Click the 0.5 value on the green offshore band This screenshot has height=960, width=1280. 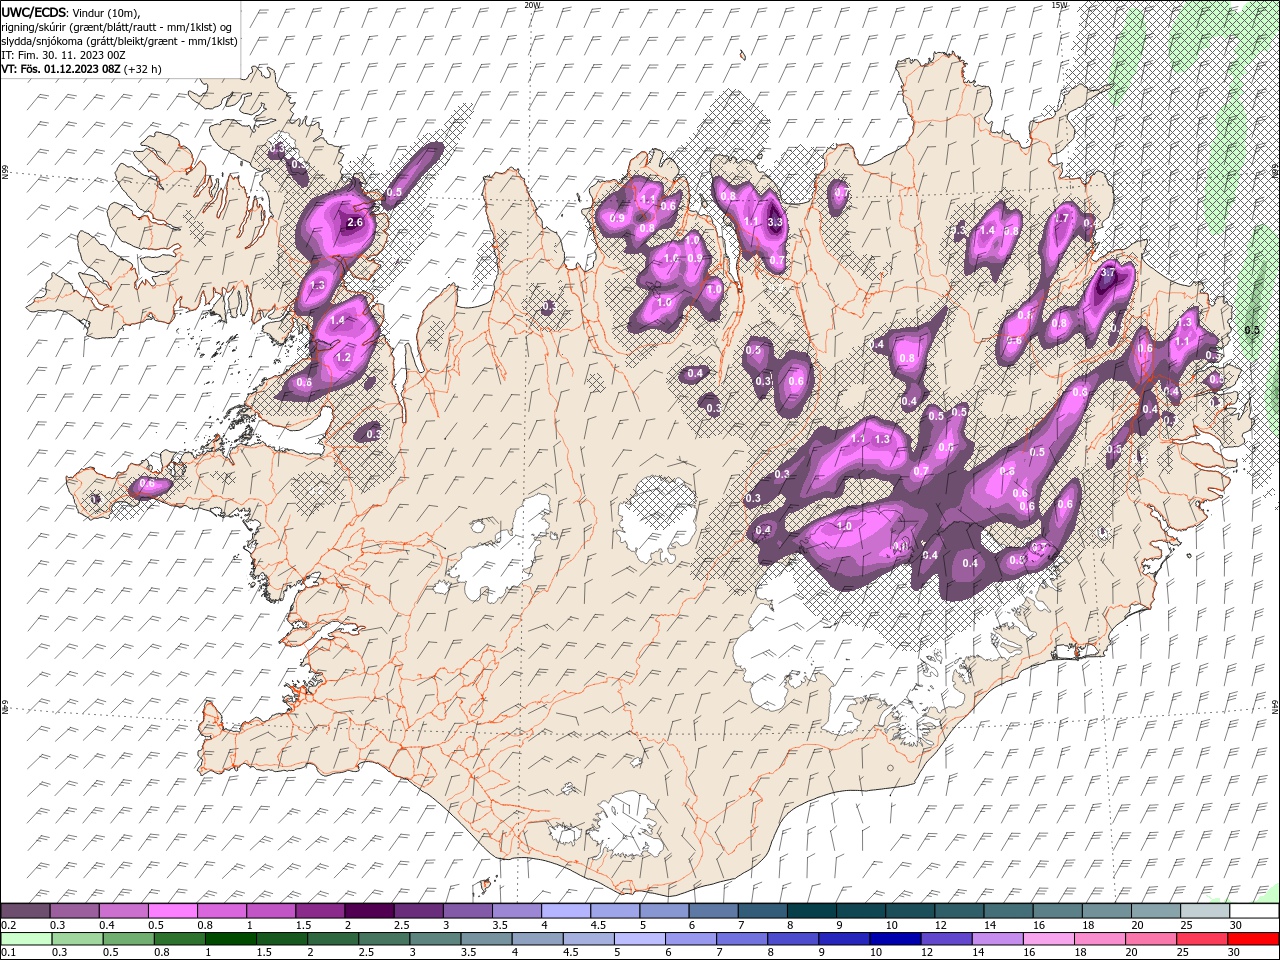(x=1251, y=330)
